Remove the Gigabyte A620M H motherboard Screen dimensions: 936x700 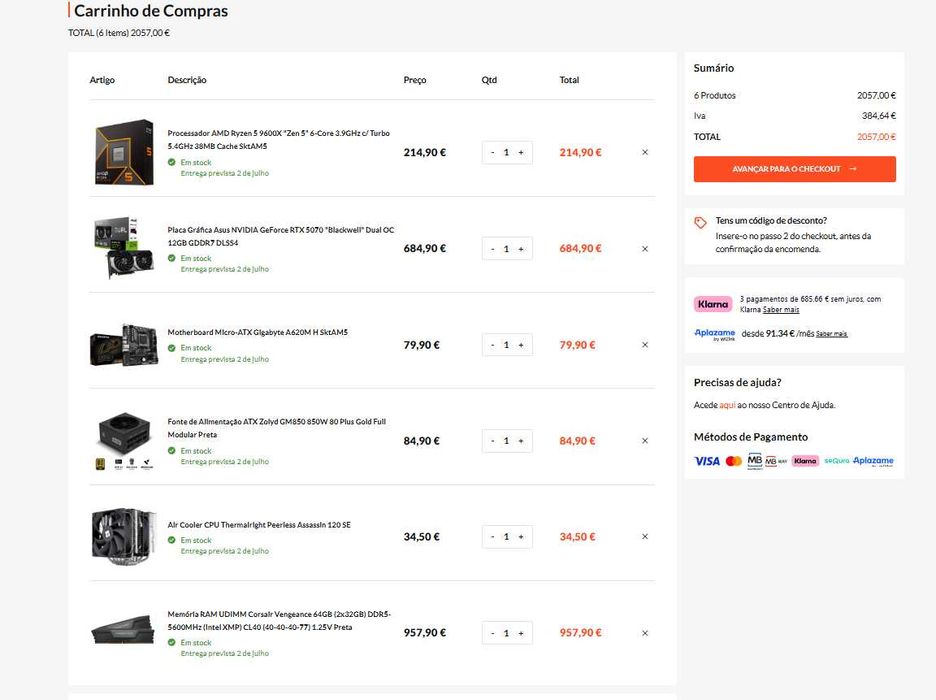point(645,345)
